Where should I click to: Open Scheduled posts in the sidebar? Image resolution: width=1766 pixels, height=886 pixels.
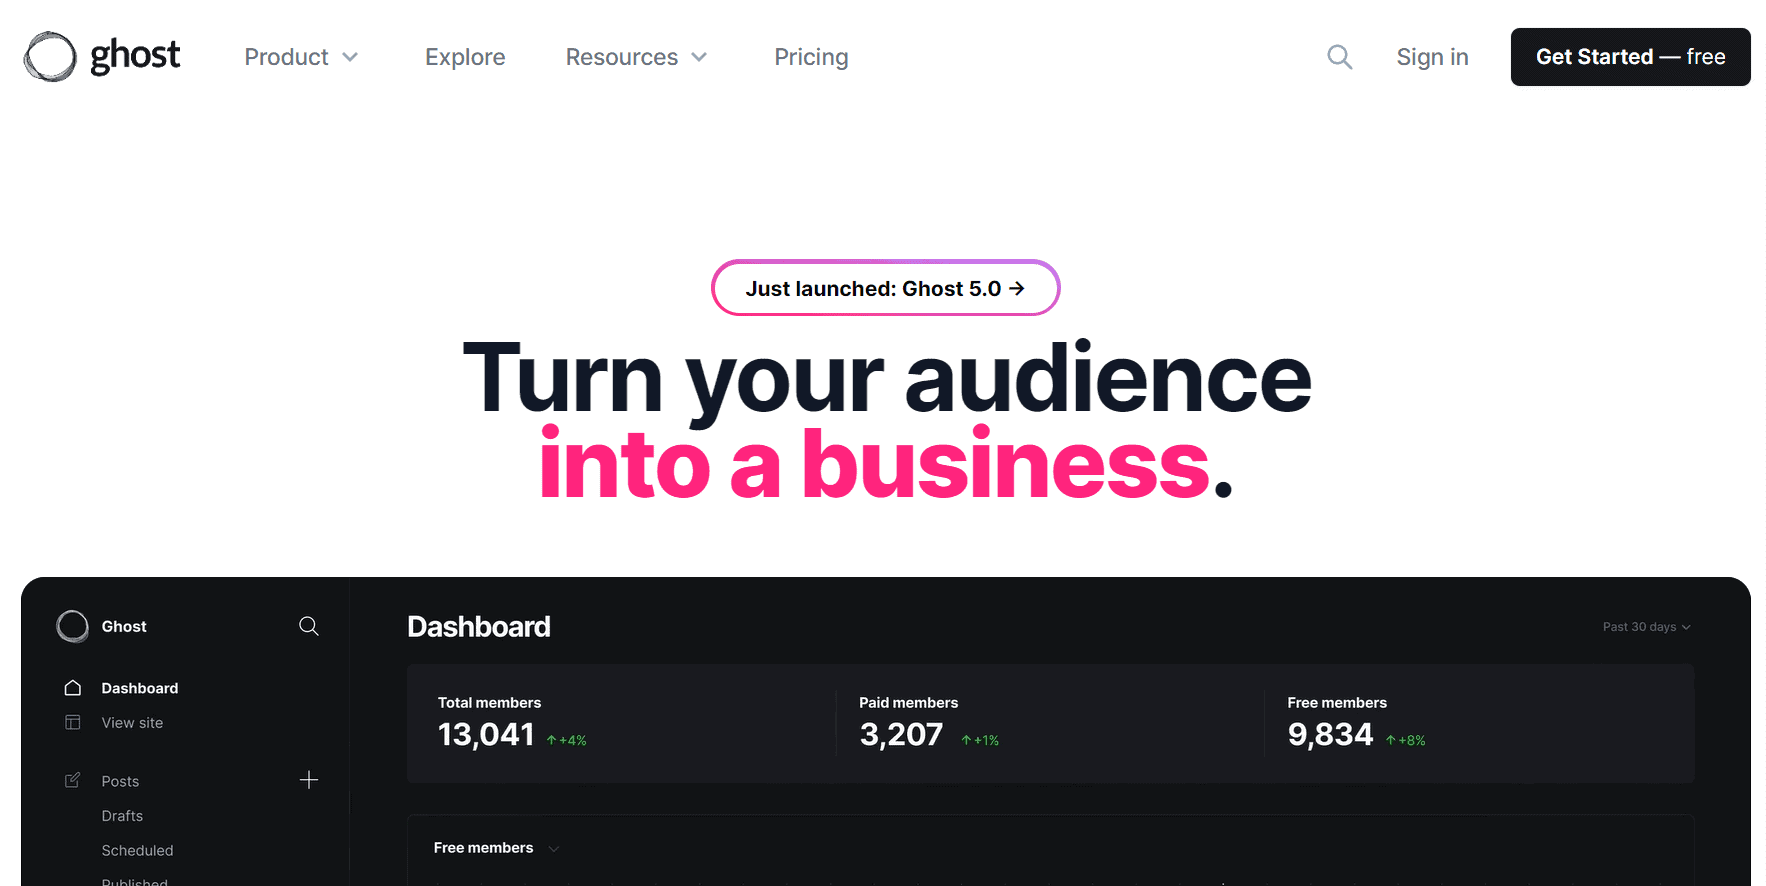coord(137,850)
